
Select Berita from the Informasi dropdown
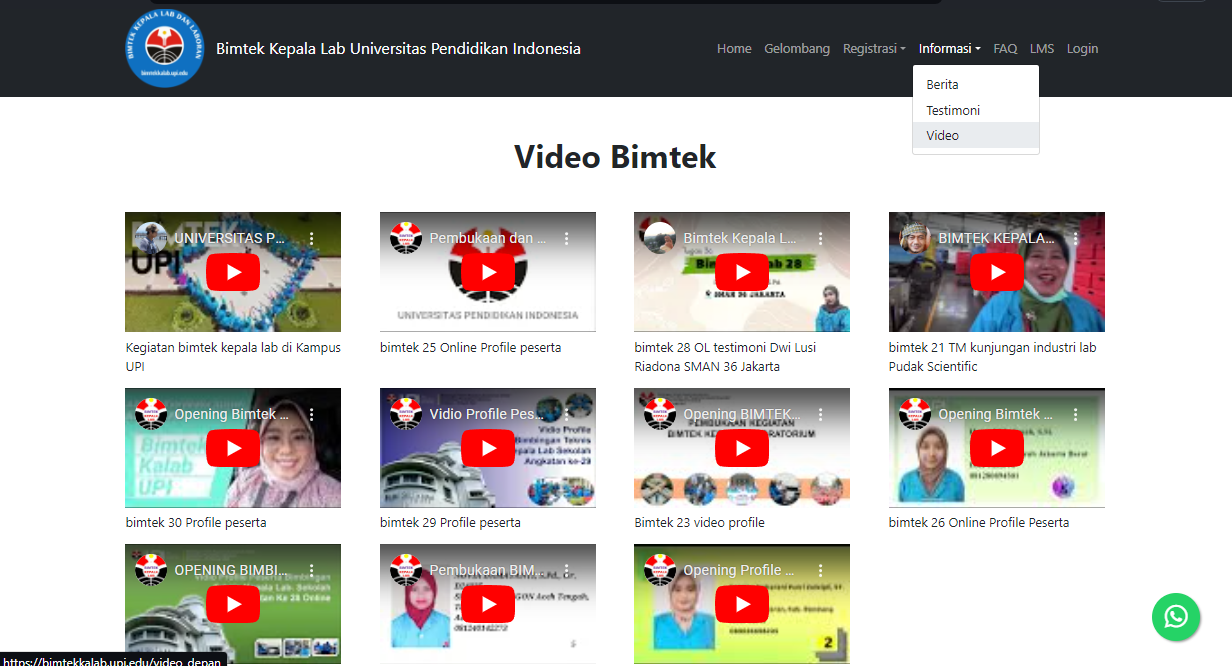point(942,85)
